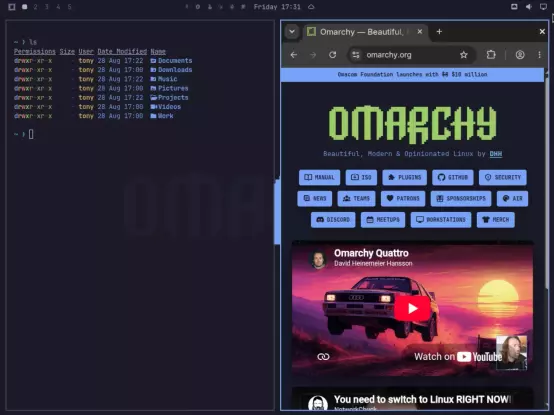Bookmark this page with the star
The image size is (554, 415).
(x=464, y=55)
